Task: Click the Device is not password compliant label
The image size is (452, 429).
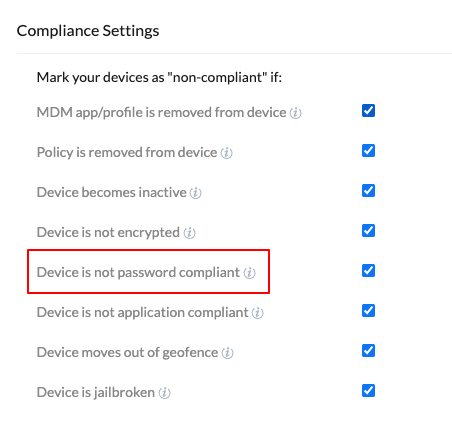Action: click(138, 273)
